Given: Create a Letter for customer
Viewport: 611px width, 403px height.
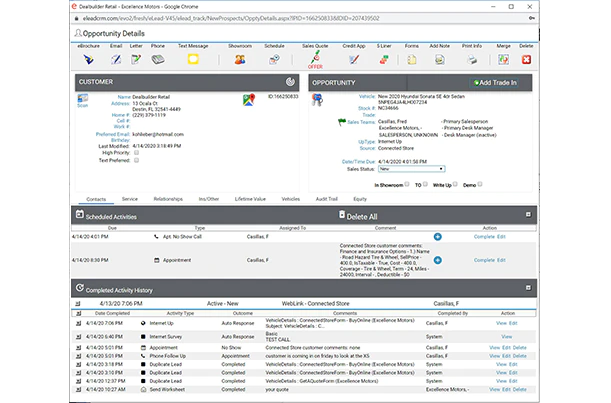Looking at the screenshot, I should click(x=136, y=59).
